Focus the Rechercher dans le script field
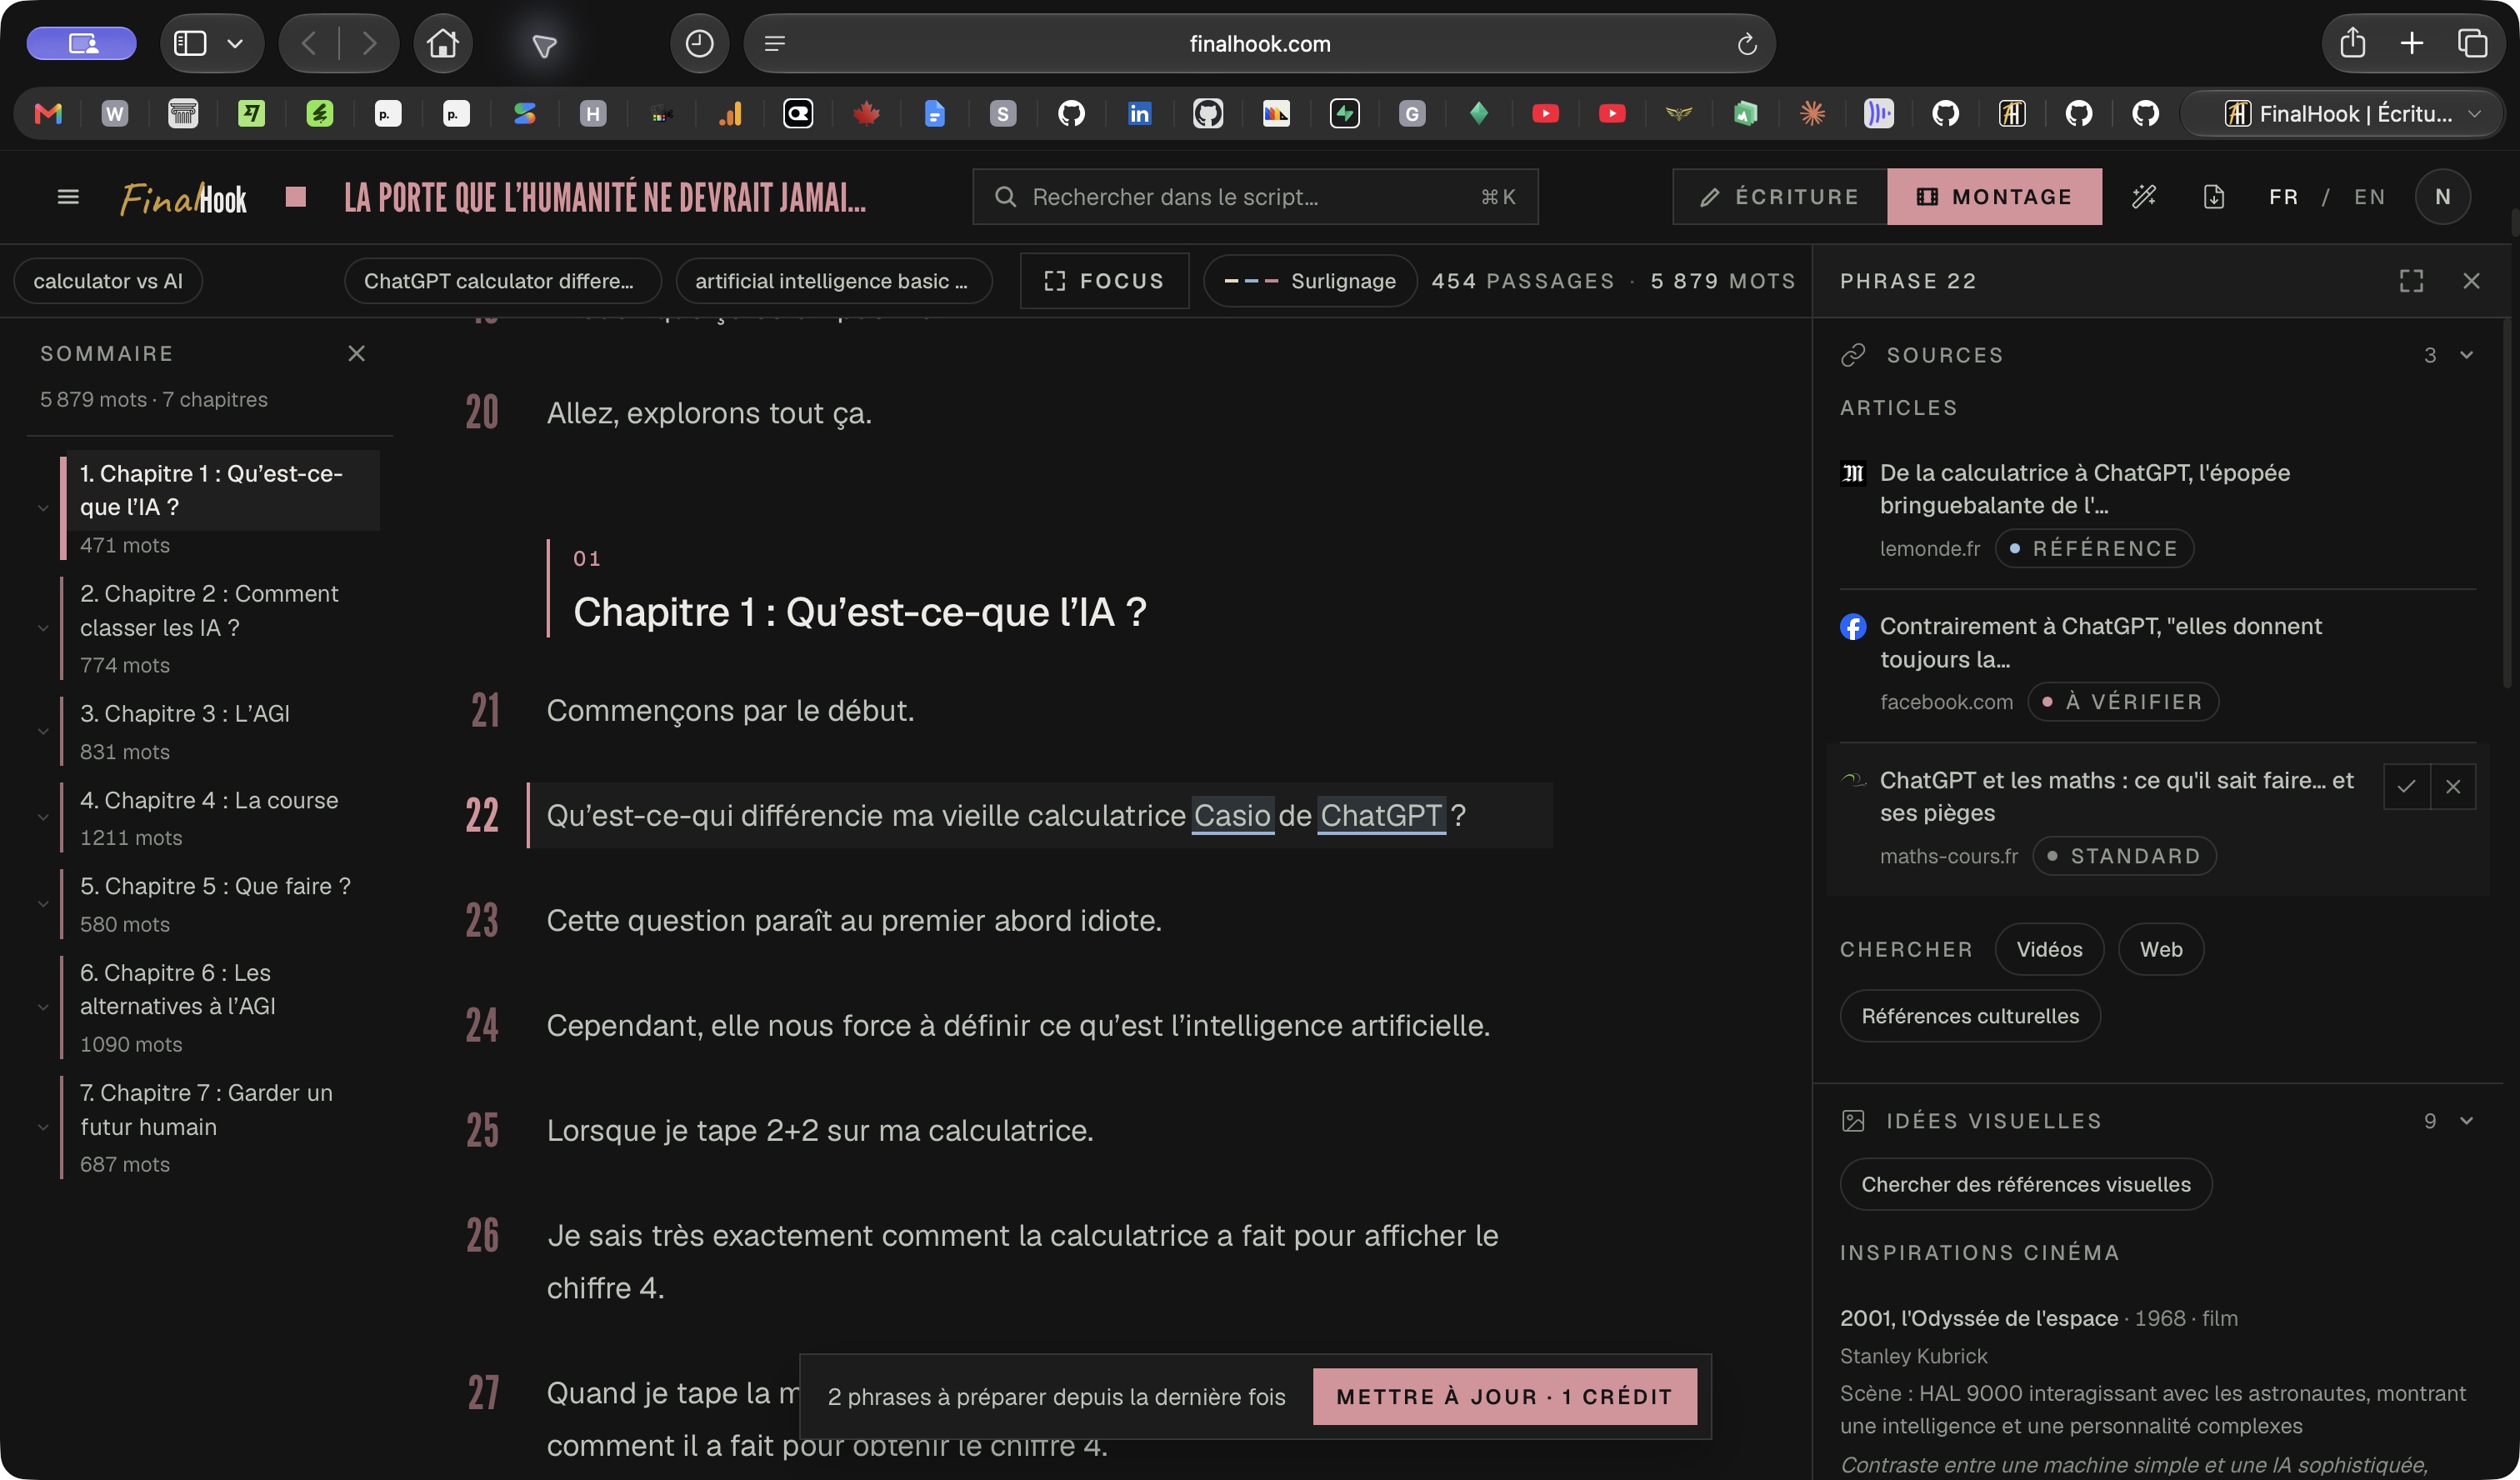 1255,197
